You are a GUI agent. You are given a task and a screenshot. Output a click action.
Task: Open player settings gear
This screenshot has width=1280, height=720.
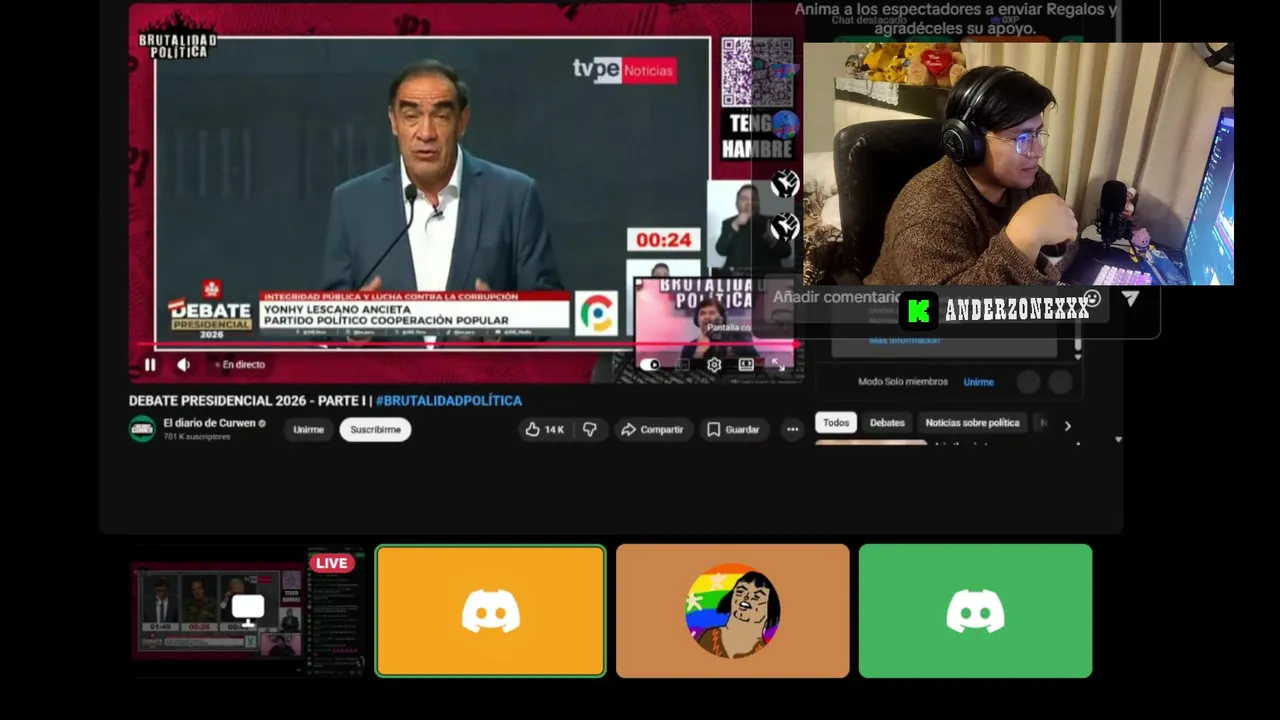coord(714,365)
